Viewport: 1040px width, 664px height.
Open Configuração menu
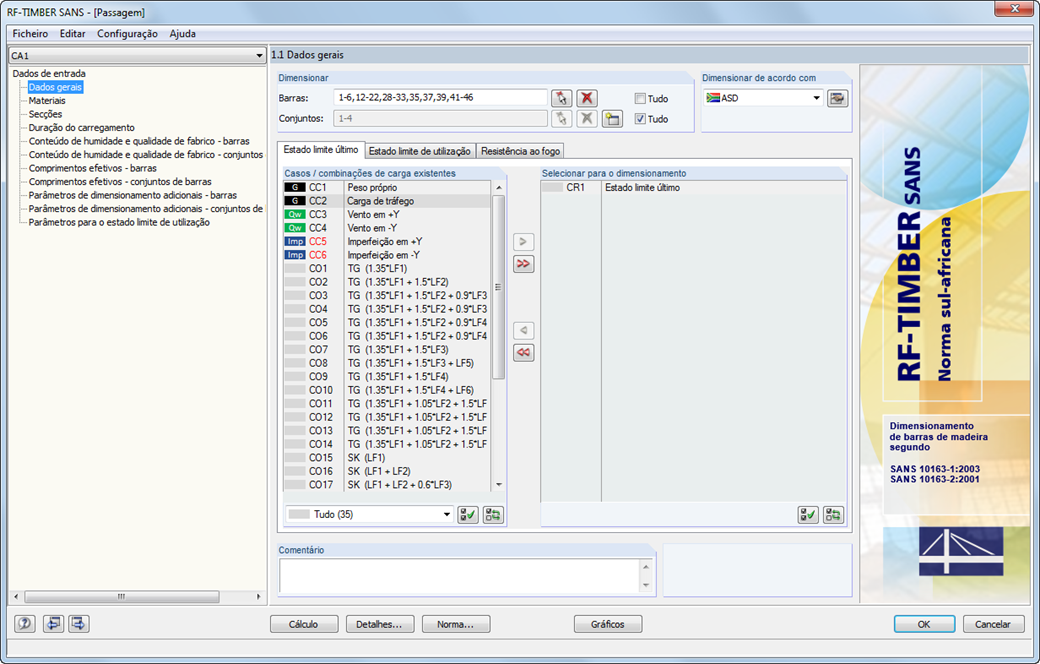127,34
